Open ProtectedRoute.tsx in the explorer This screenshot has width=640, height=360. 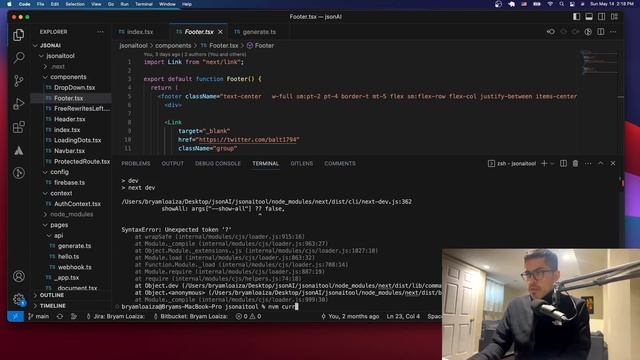click(x=82, y=161)
